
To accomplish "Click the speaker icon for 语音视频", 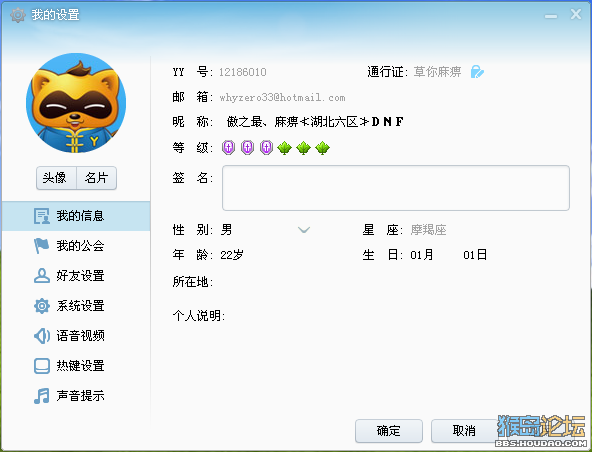I will pyautogui.click(x=42, y=336).
